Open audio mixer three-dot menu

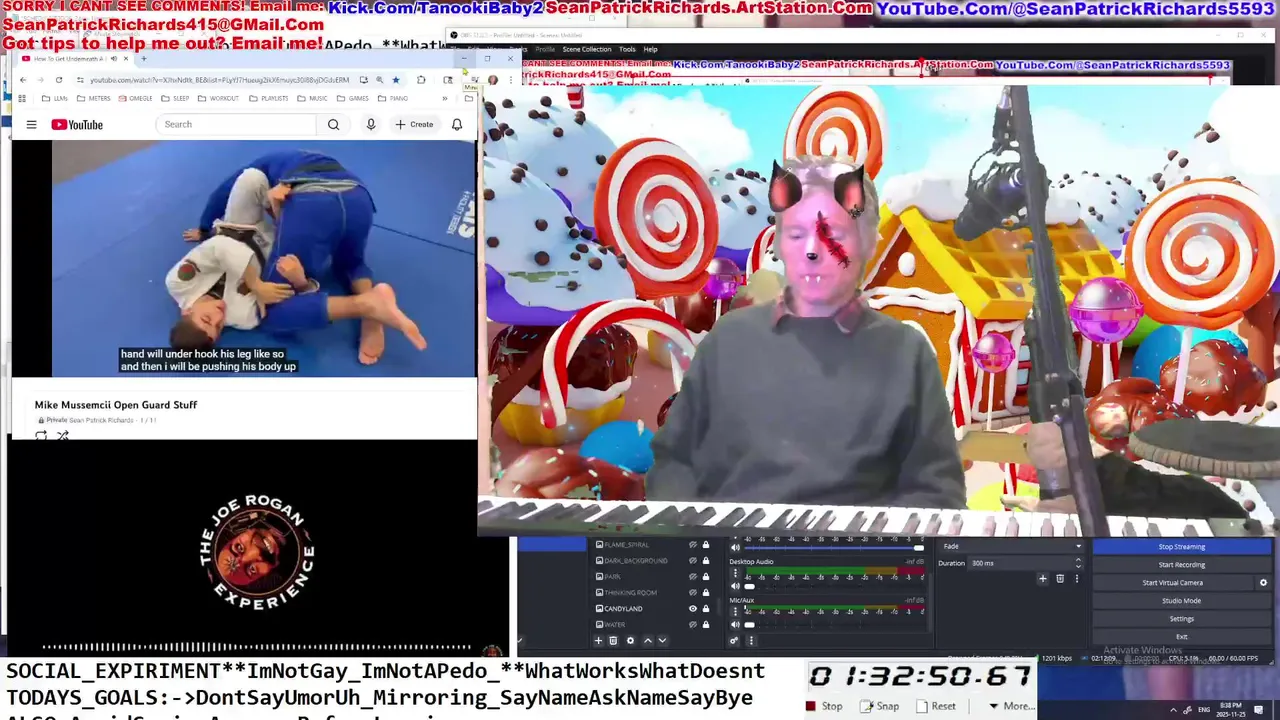(x=751, y=640)
